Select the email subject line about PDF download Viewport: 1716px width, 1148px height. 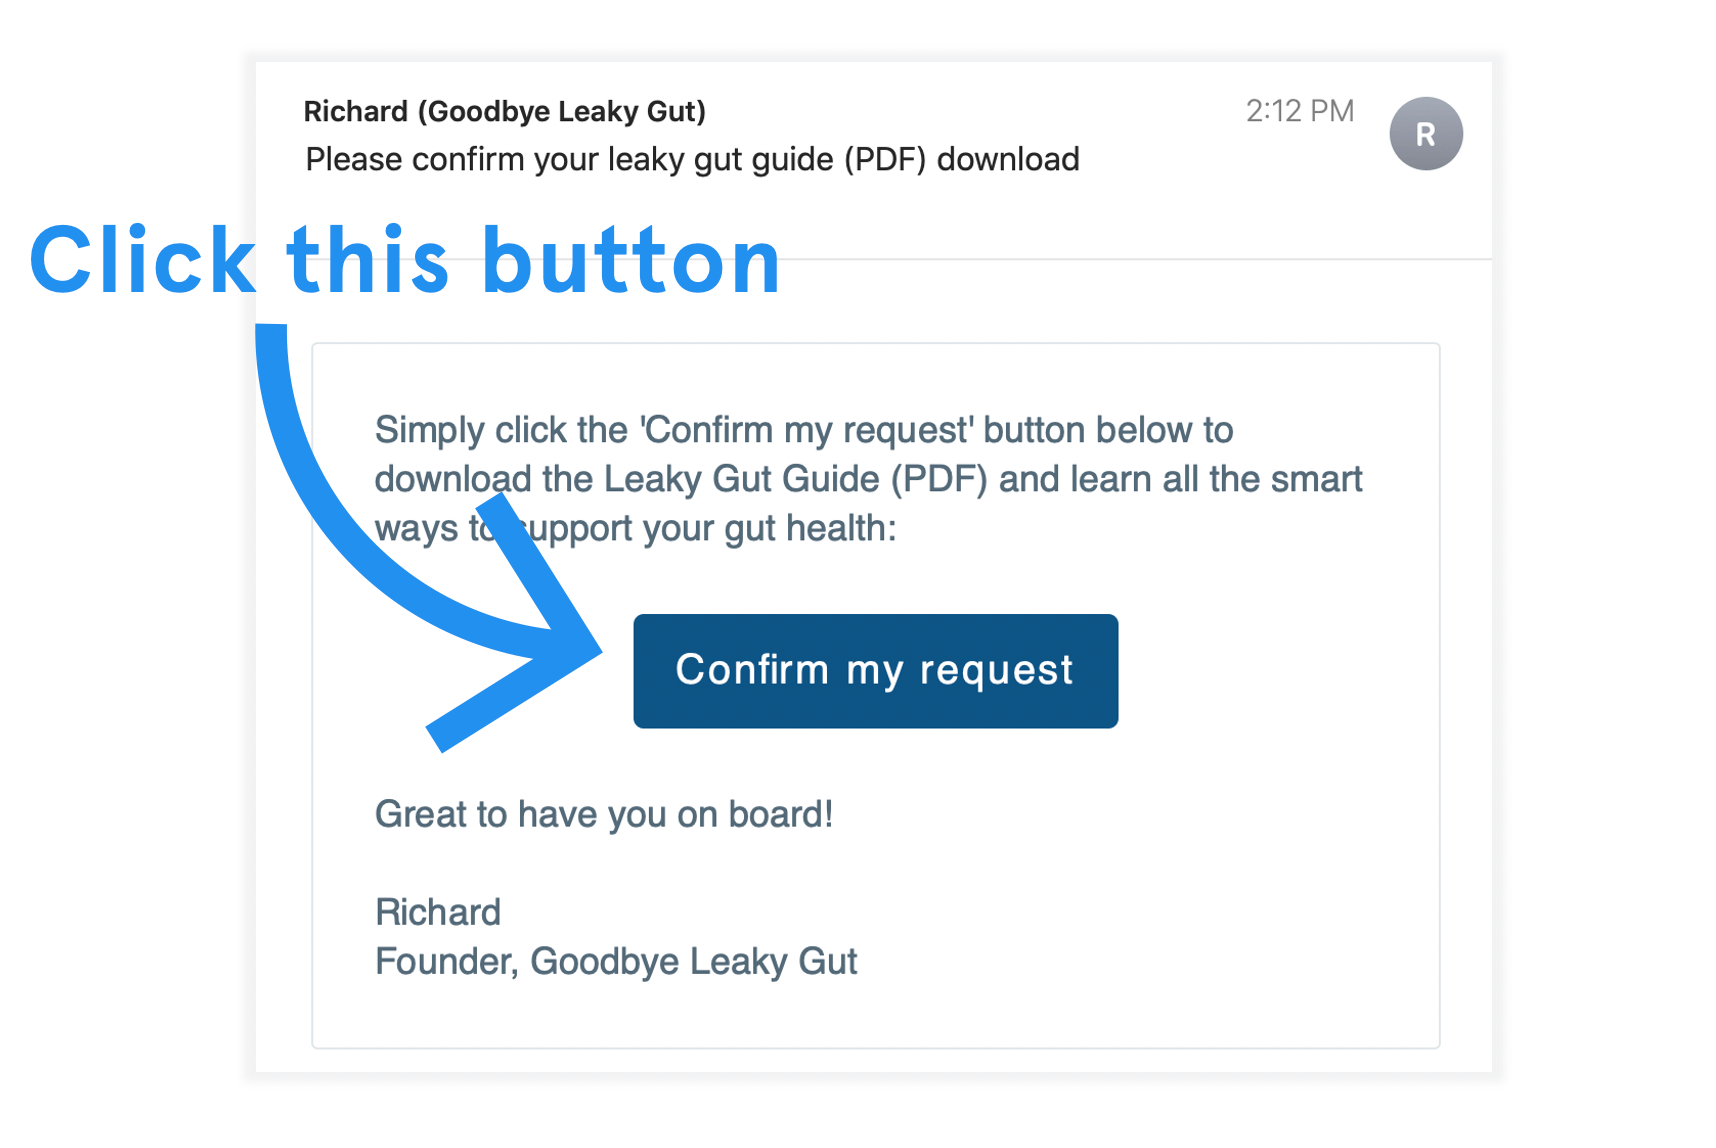tap(691, 160)
